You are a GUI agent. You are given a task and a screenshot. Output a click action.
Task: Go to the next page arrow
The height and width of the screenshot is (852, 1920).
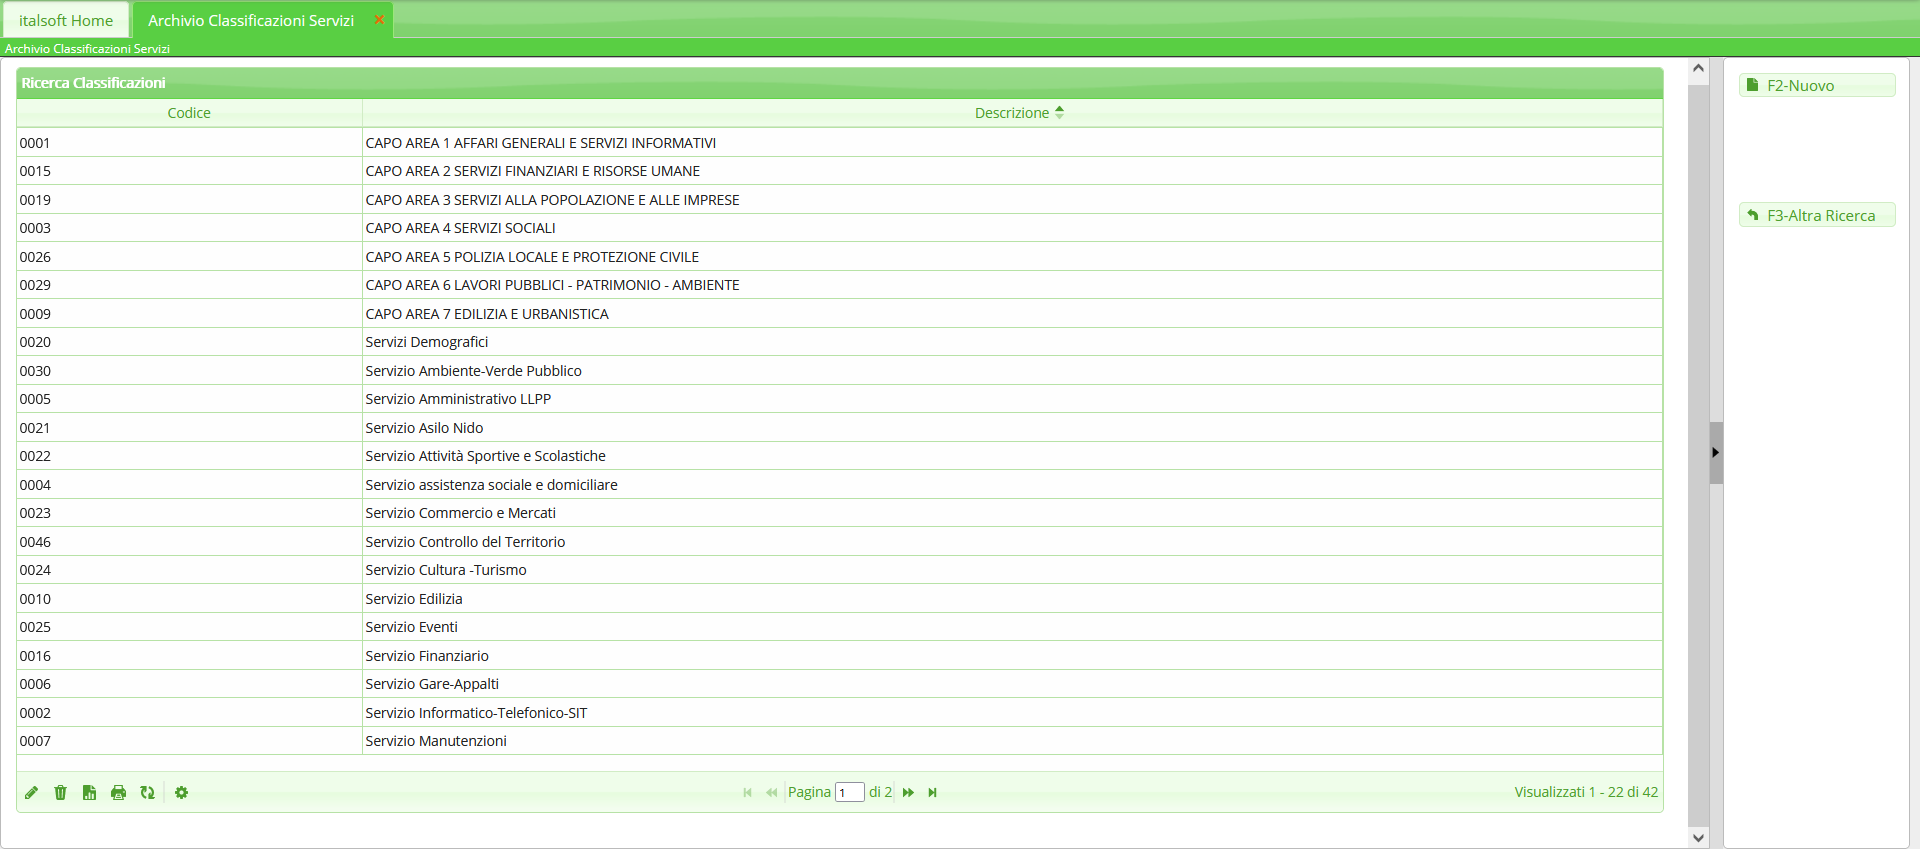(x=908, y=793)
